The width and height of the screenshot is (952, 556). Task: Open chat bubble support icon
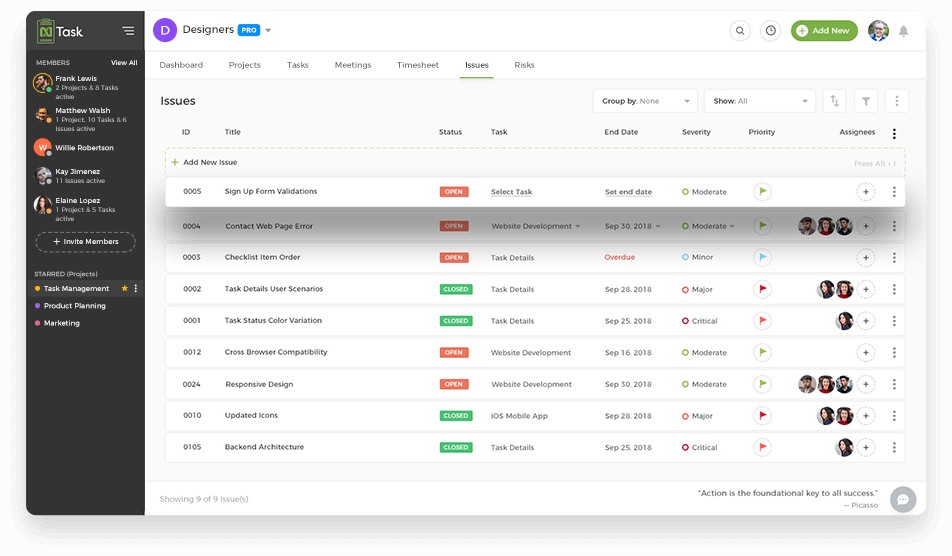(x=903, y=500)
